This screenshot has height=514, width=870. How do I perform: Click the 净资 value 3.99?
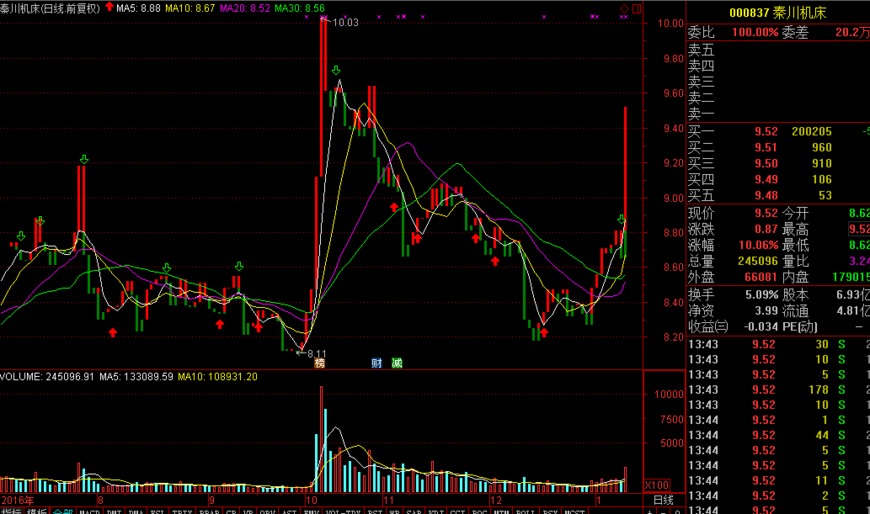coord(766,311)
